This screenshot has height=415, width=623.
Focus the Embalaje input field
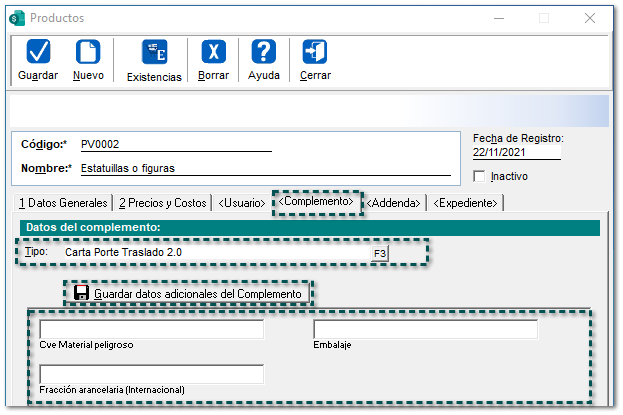[x=425, y=330]
